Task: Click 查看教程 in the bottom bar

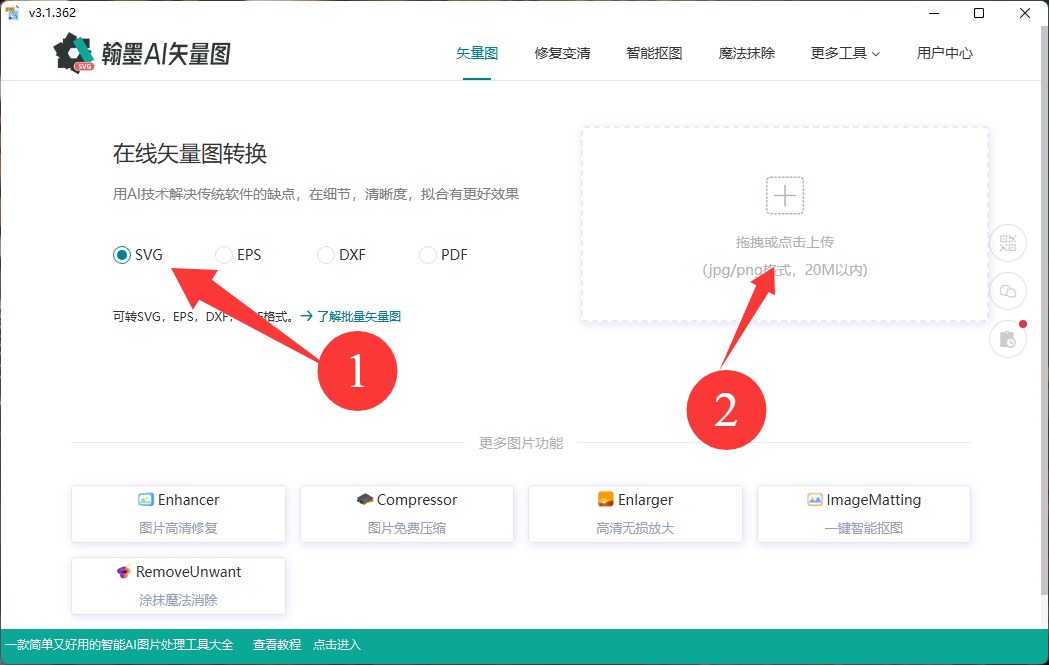Action: pos(277,645)
